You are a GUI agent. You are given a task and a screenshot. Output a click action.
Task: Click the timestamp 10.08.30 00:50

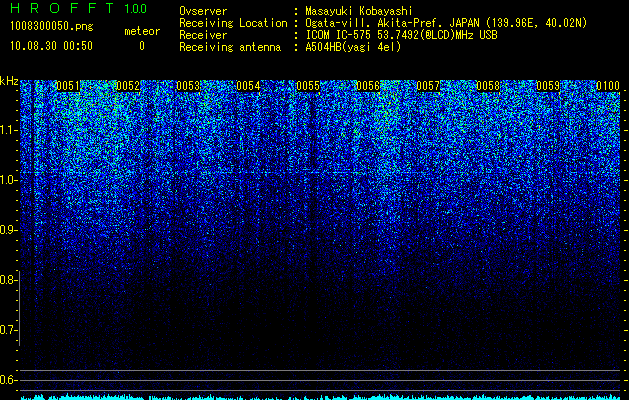click(x=51, y=46)
